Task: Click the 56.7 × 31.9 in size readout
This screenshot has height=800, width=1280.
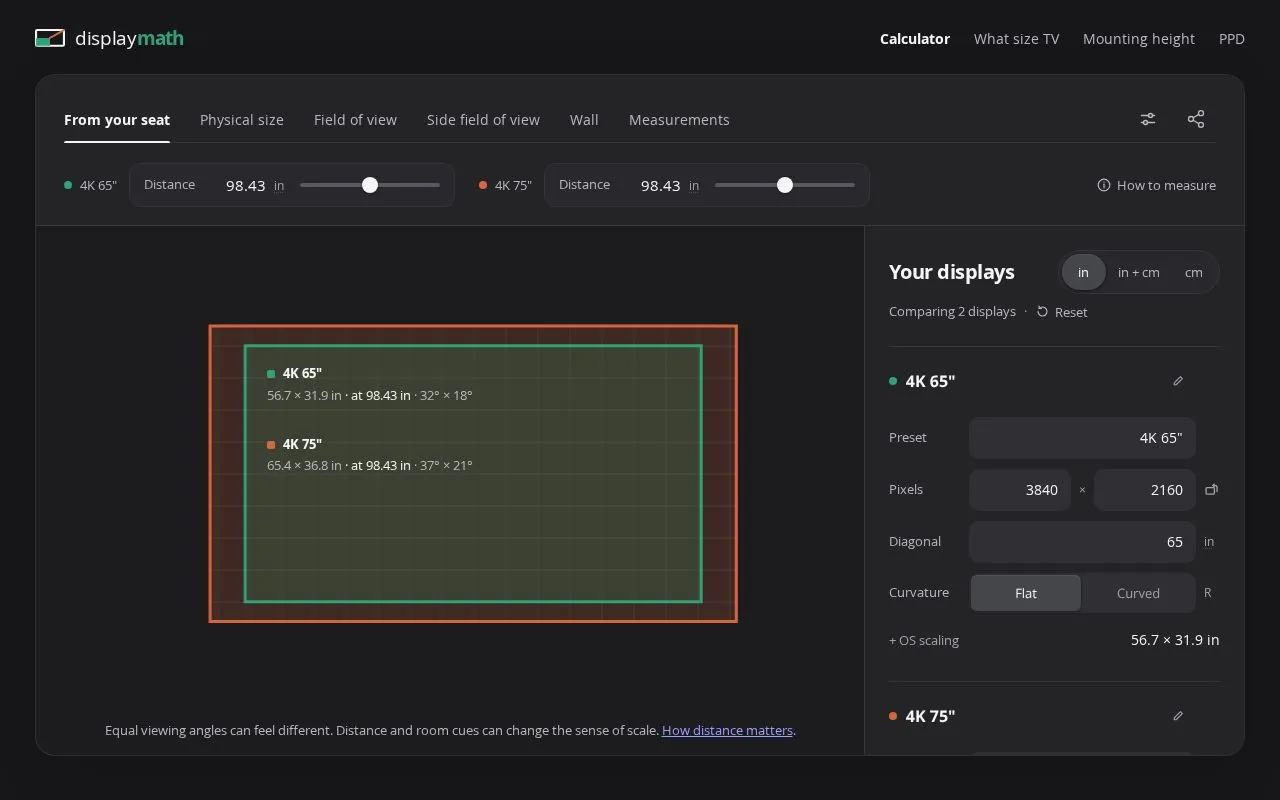Action: [1175, 640]
